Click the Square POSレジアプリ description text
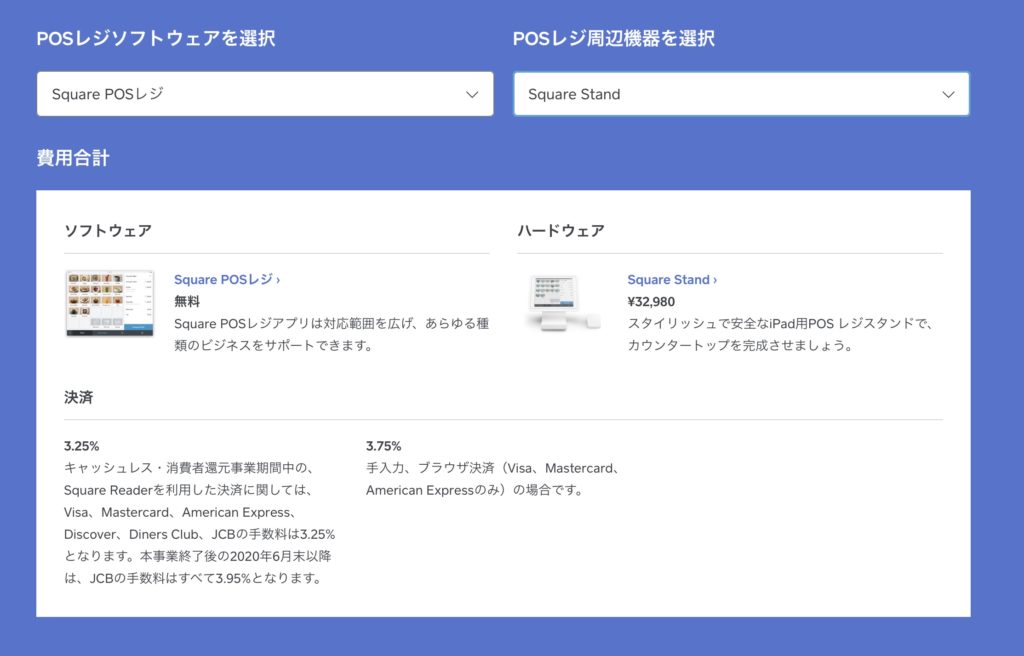Viewport: 1024px width, 656px height. pyautogui.click(x=331, y=335)
